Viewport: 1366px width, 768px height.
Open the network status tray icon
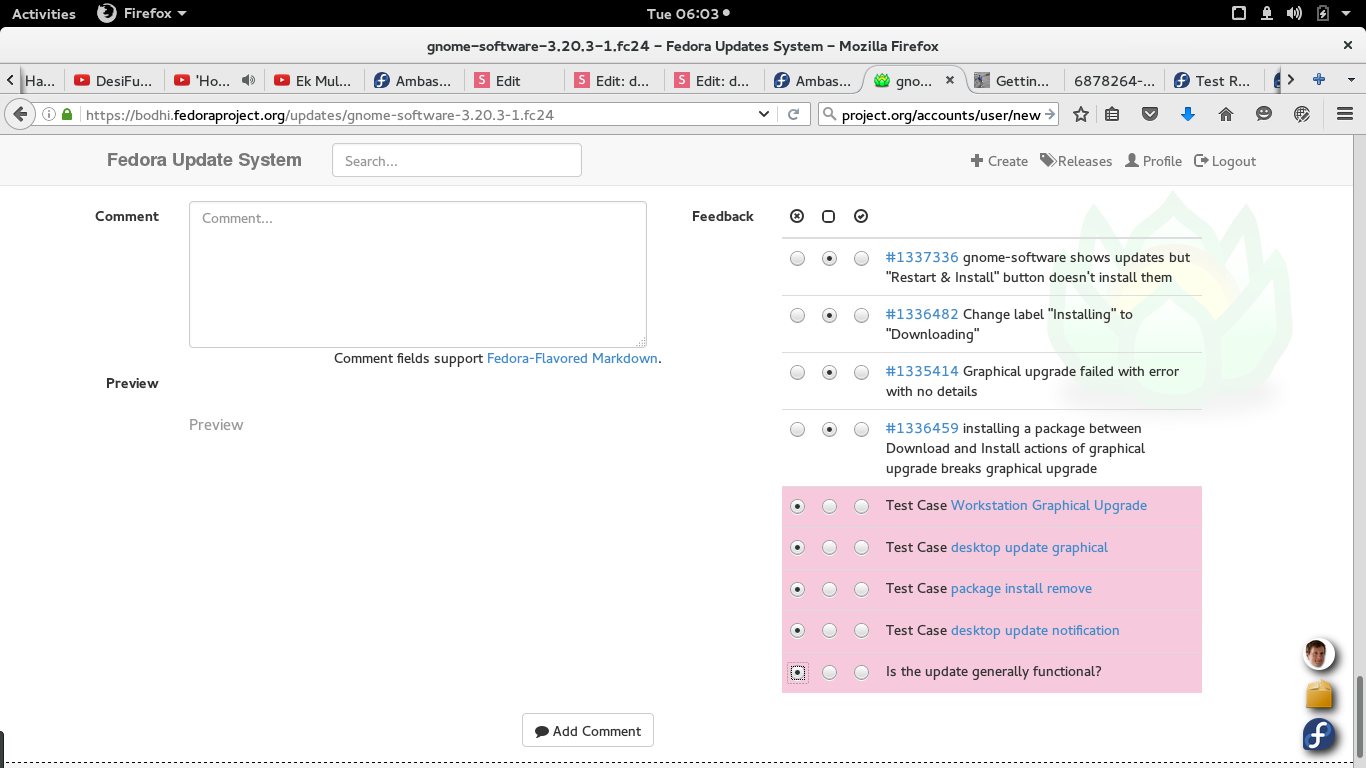click(x=1267, y=14)
